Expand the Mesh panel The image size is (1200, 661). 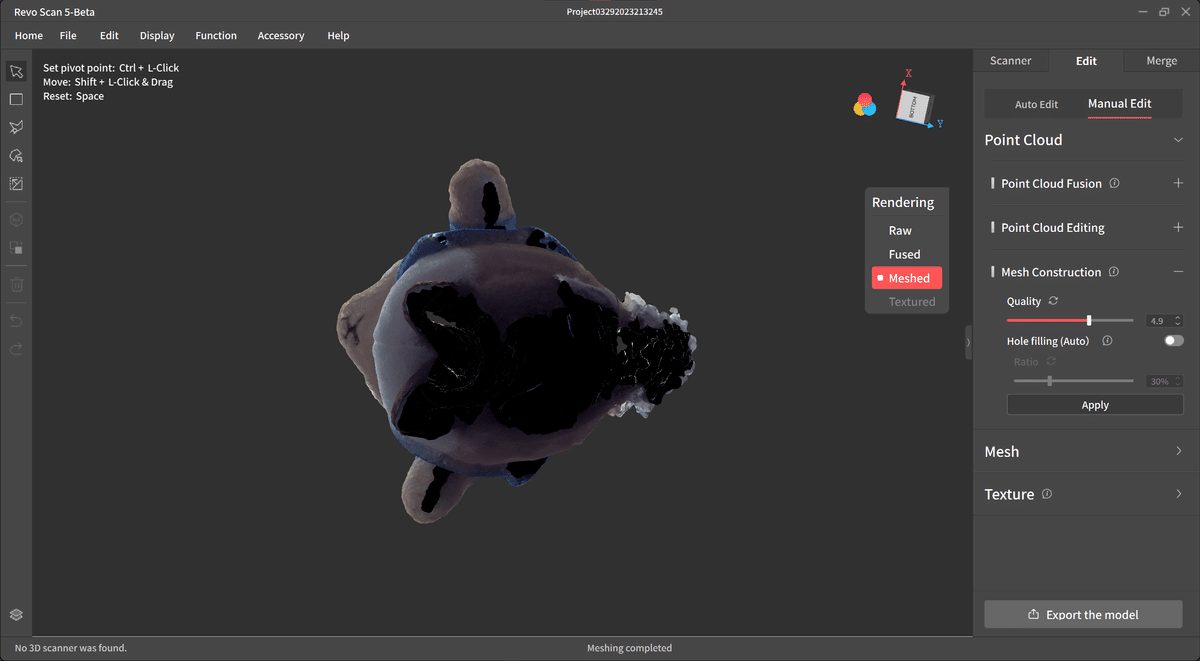click(1084, 452)
